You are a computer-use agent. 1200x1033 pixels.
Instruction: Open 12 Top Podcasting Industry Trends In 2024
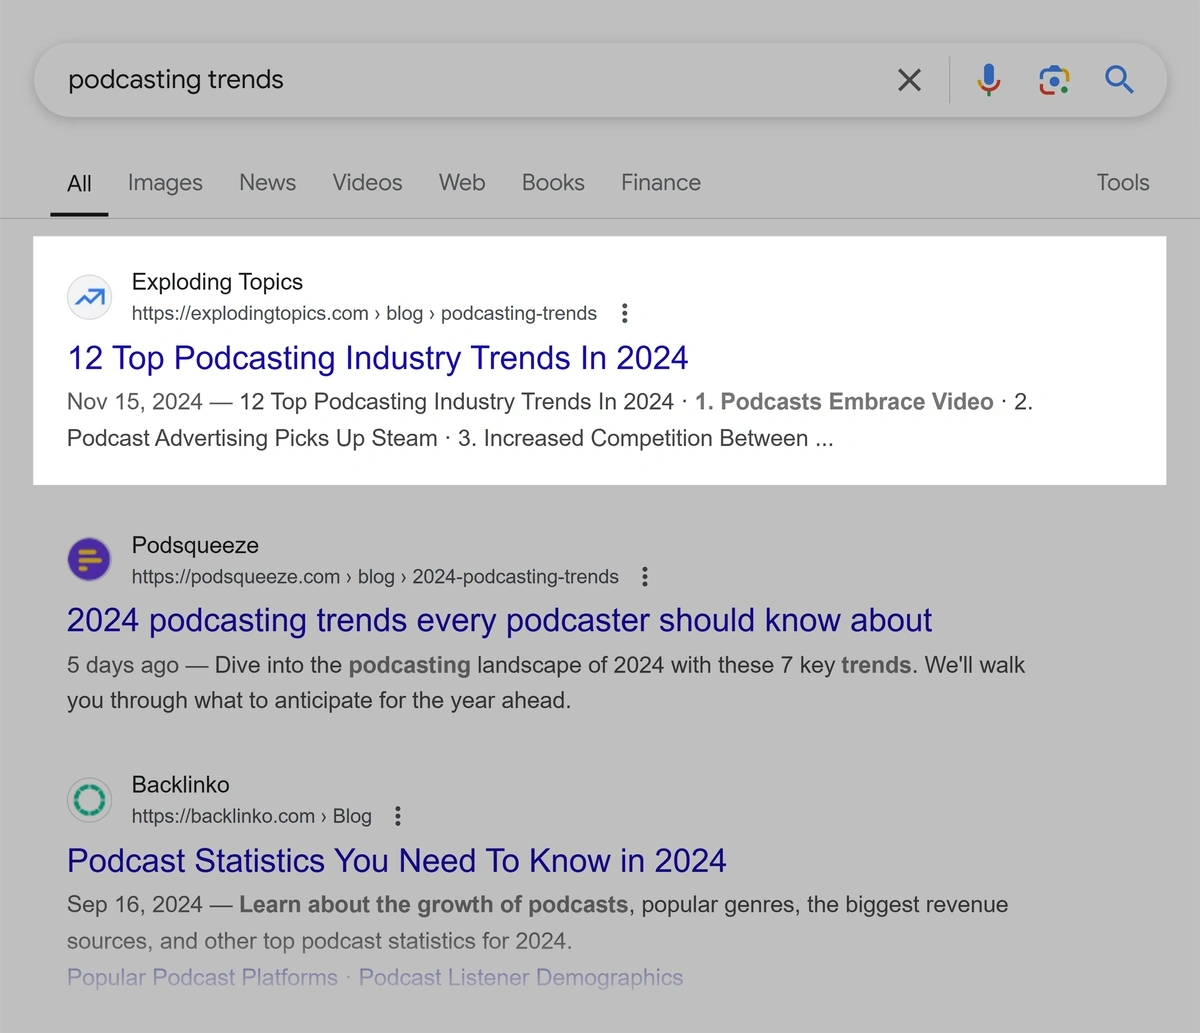tap(378, 358)
